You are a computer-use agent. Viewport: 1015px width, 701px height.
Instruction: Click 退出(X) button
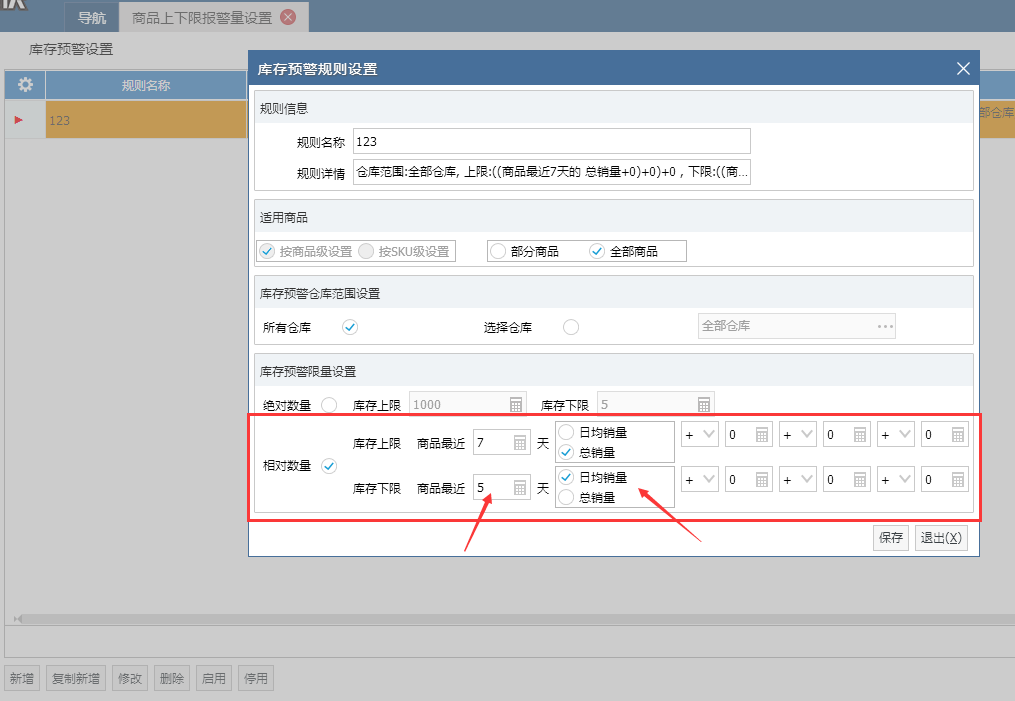coord(941,537)
